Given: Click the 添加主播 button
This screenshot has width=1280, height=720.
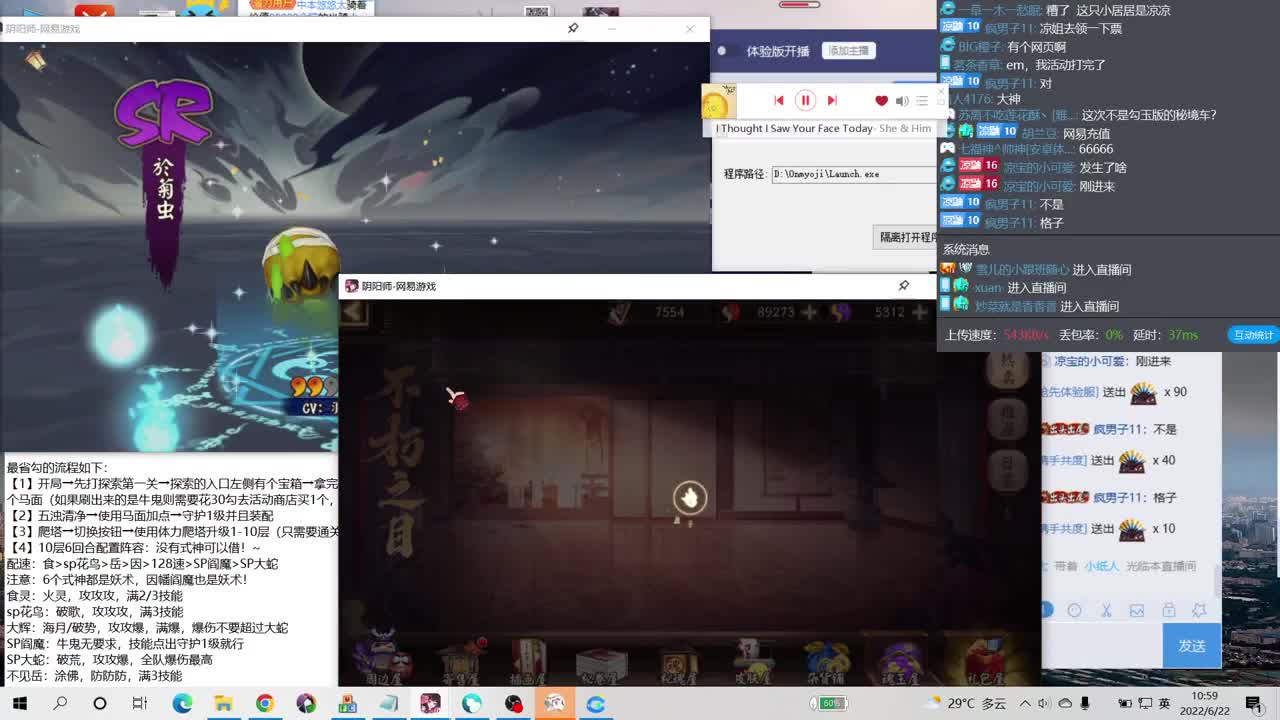Looking at the screenshot, I should (x=848, y=50).
